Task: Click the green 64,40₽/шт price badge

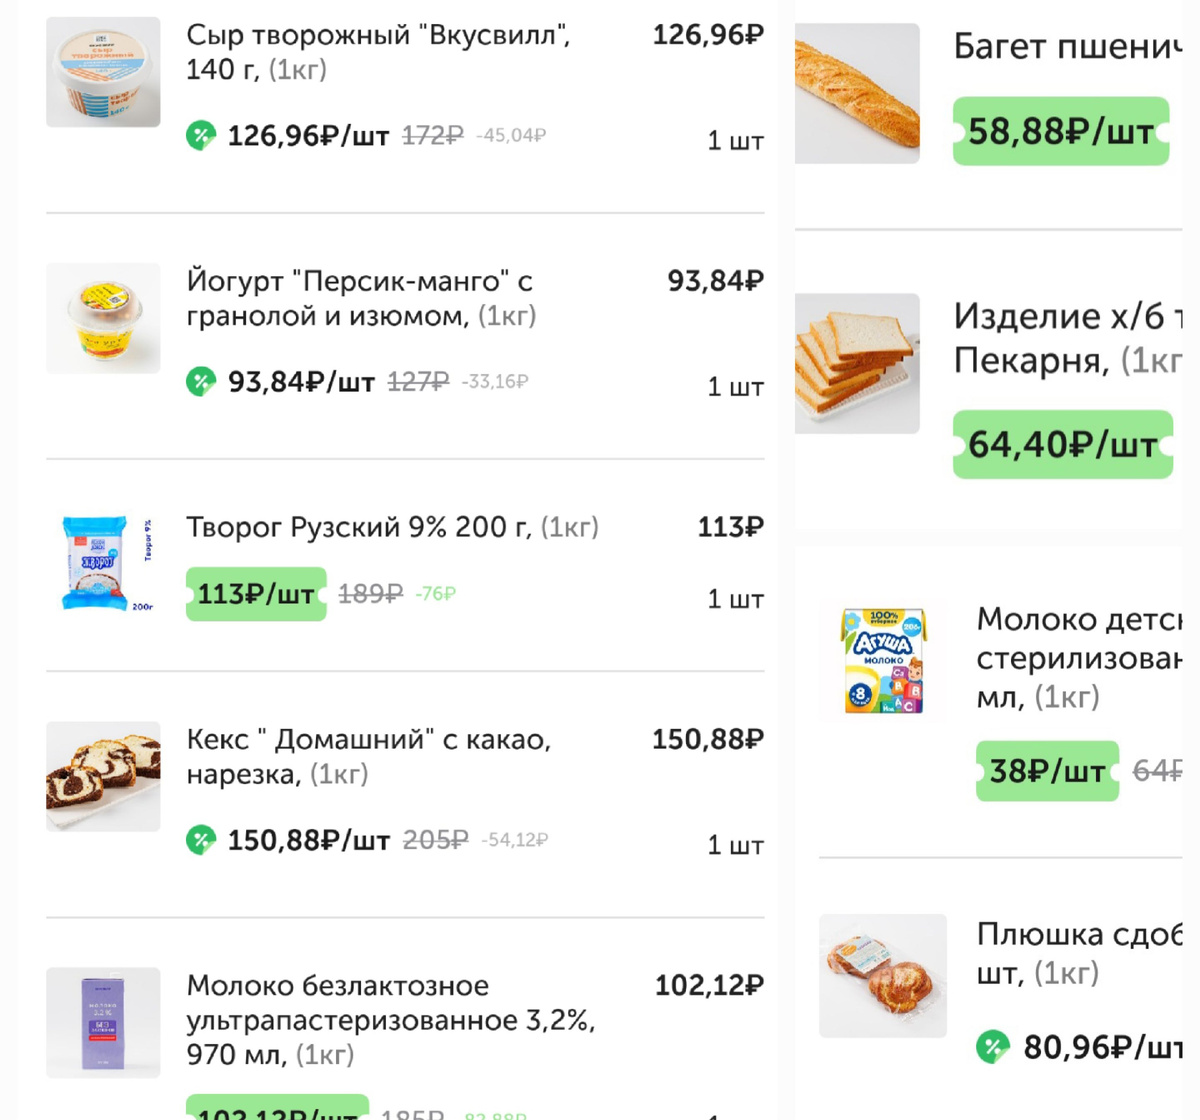Action: [x=1062, y=444]
